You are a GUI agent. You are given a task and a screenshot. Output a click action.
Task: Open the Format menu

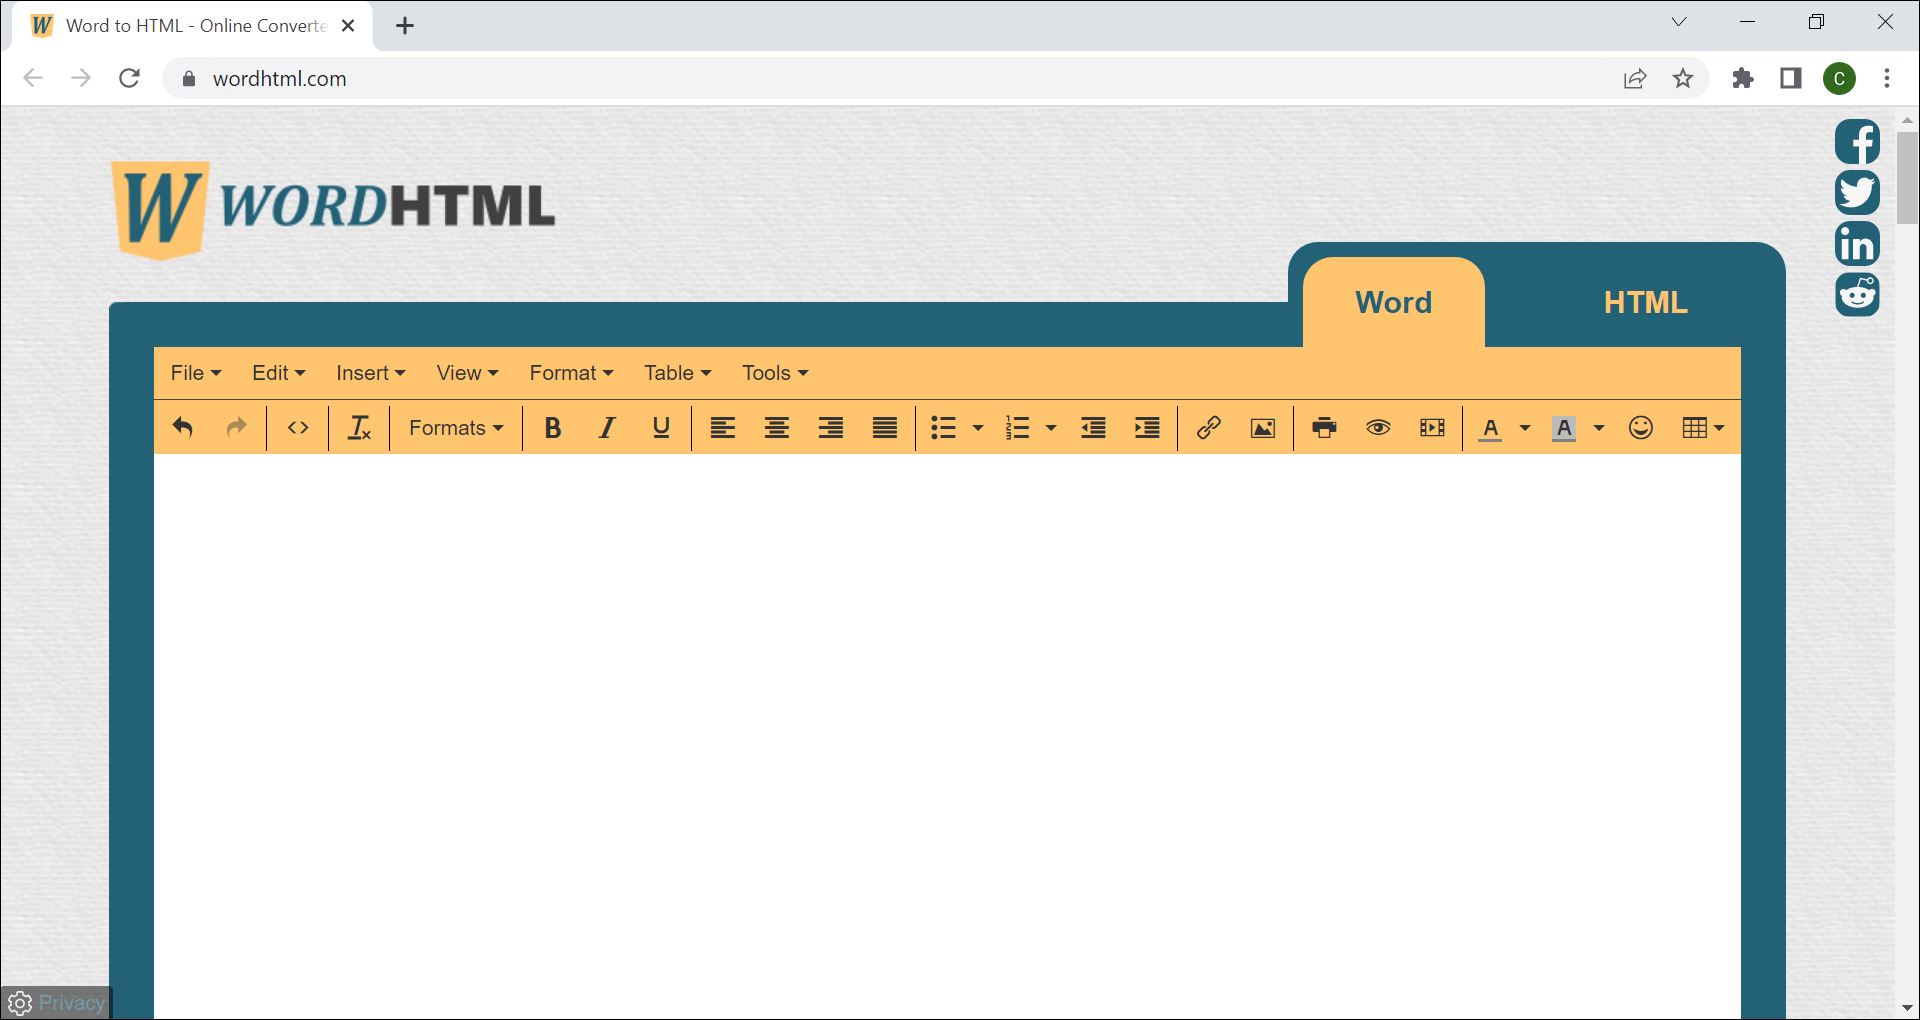(x=572, y=373)
